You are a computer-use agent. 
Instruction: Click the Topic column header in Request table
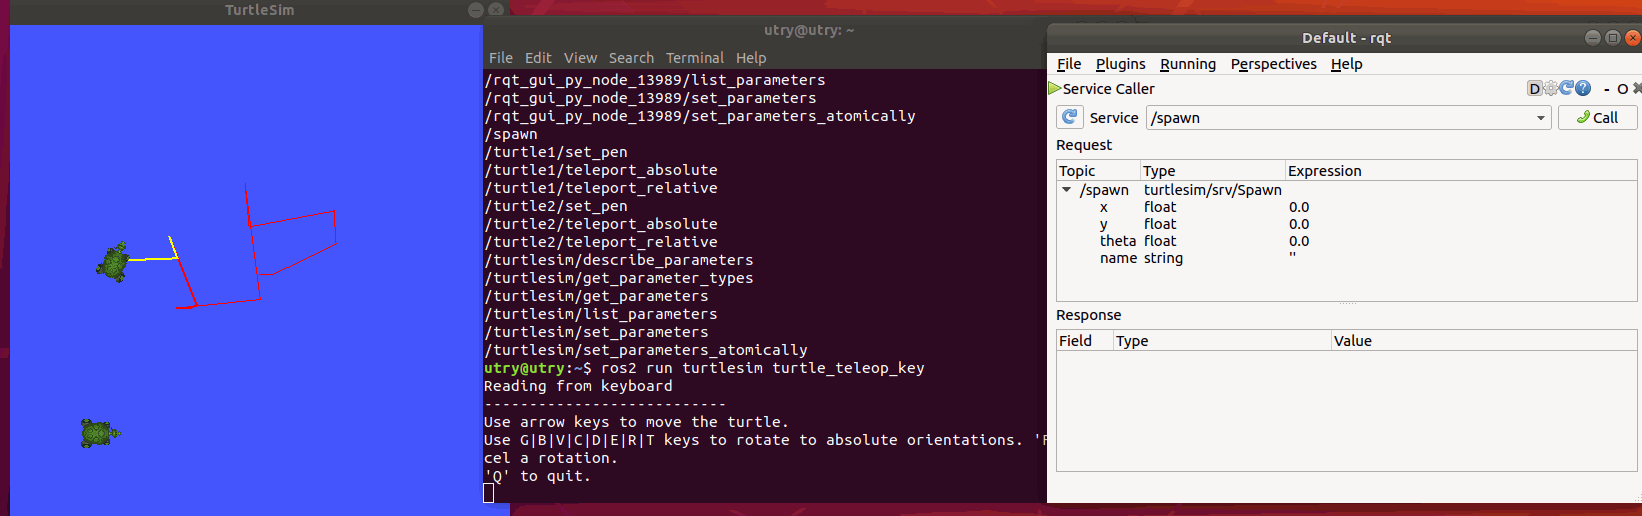click(1098, 171)
